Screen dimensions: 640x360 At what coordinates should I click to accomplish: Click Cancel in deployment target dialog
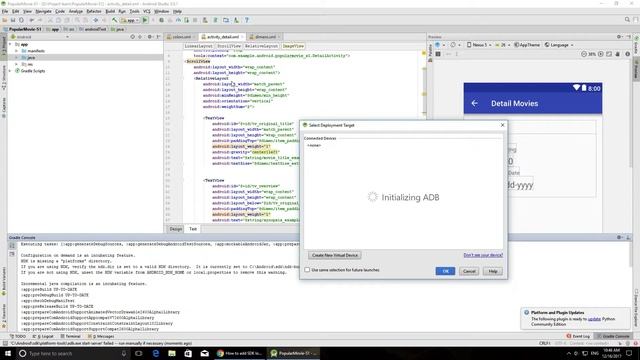click(469, 271)
